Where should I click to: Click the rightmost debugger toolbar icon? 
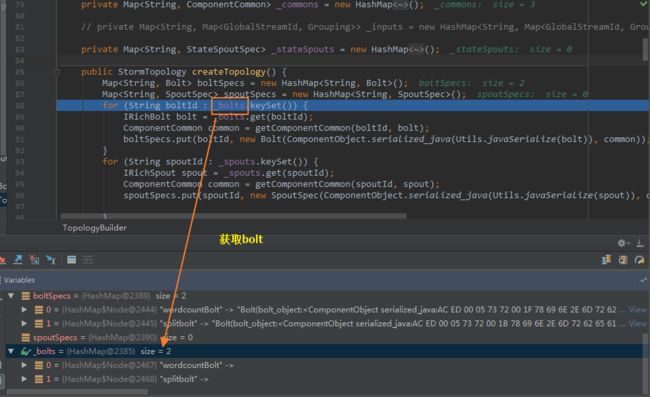click(639, 259)
